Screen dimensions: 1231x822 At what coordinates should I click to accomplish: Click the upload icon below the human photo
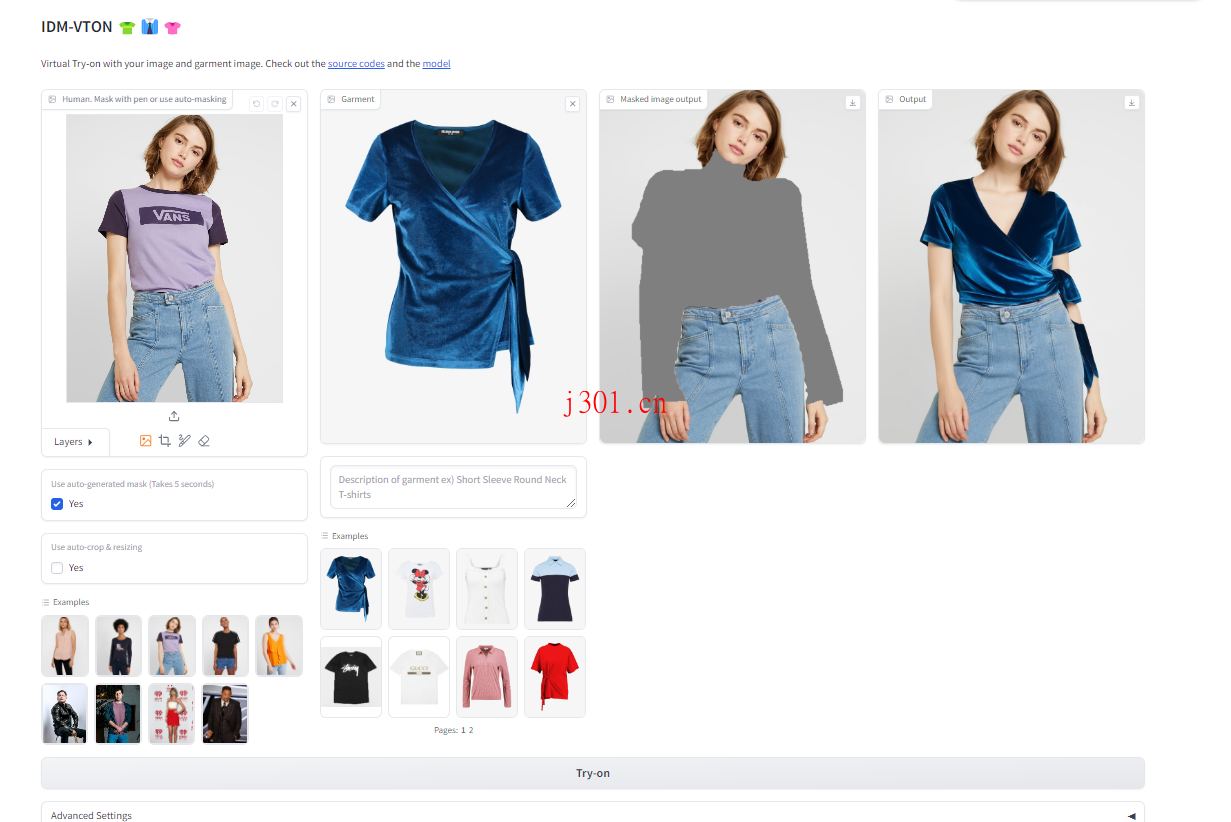(174, 416)
